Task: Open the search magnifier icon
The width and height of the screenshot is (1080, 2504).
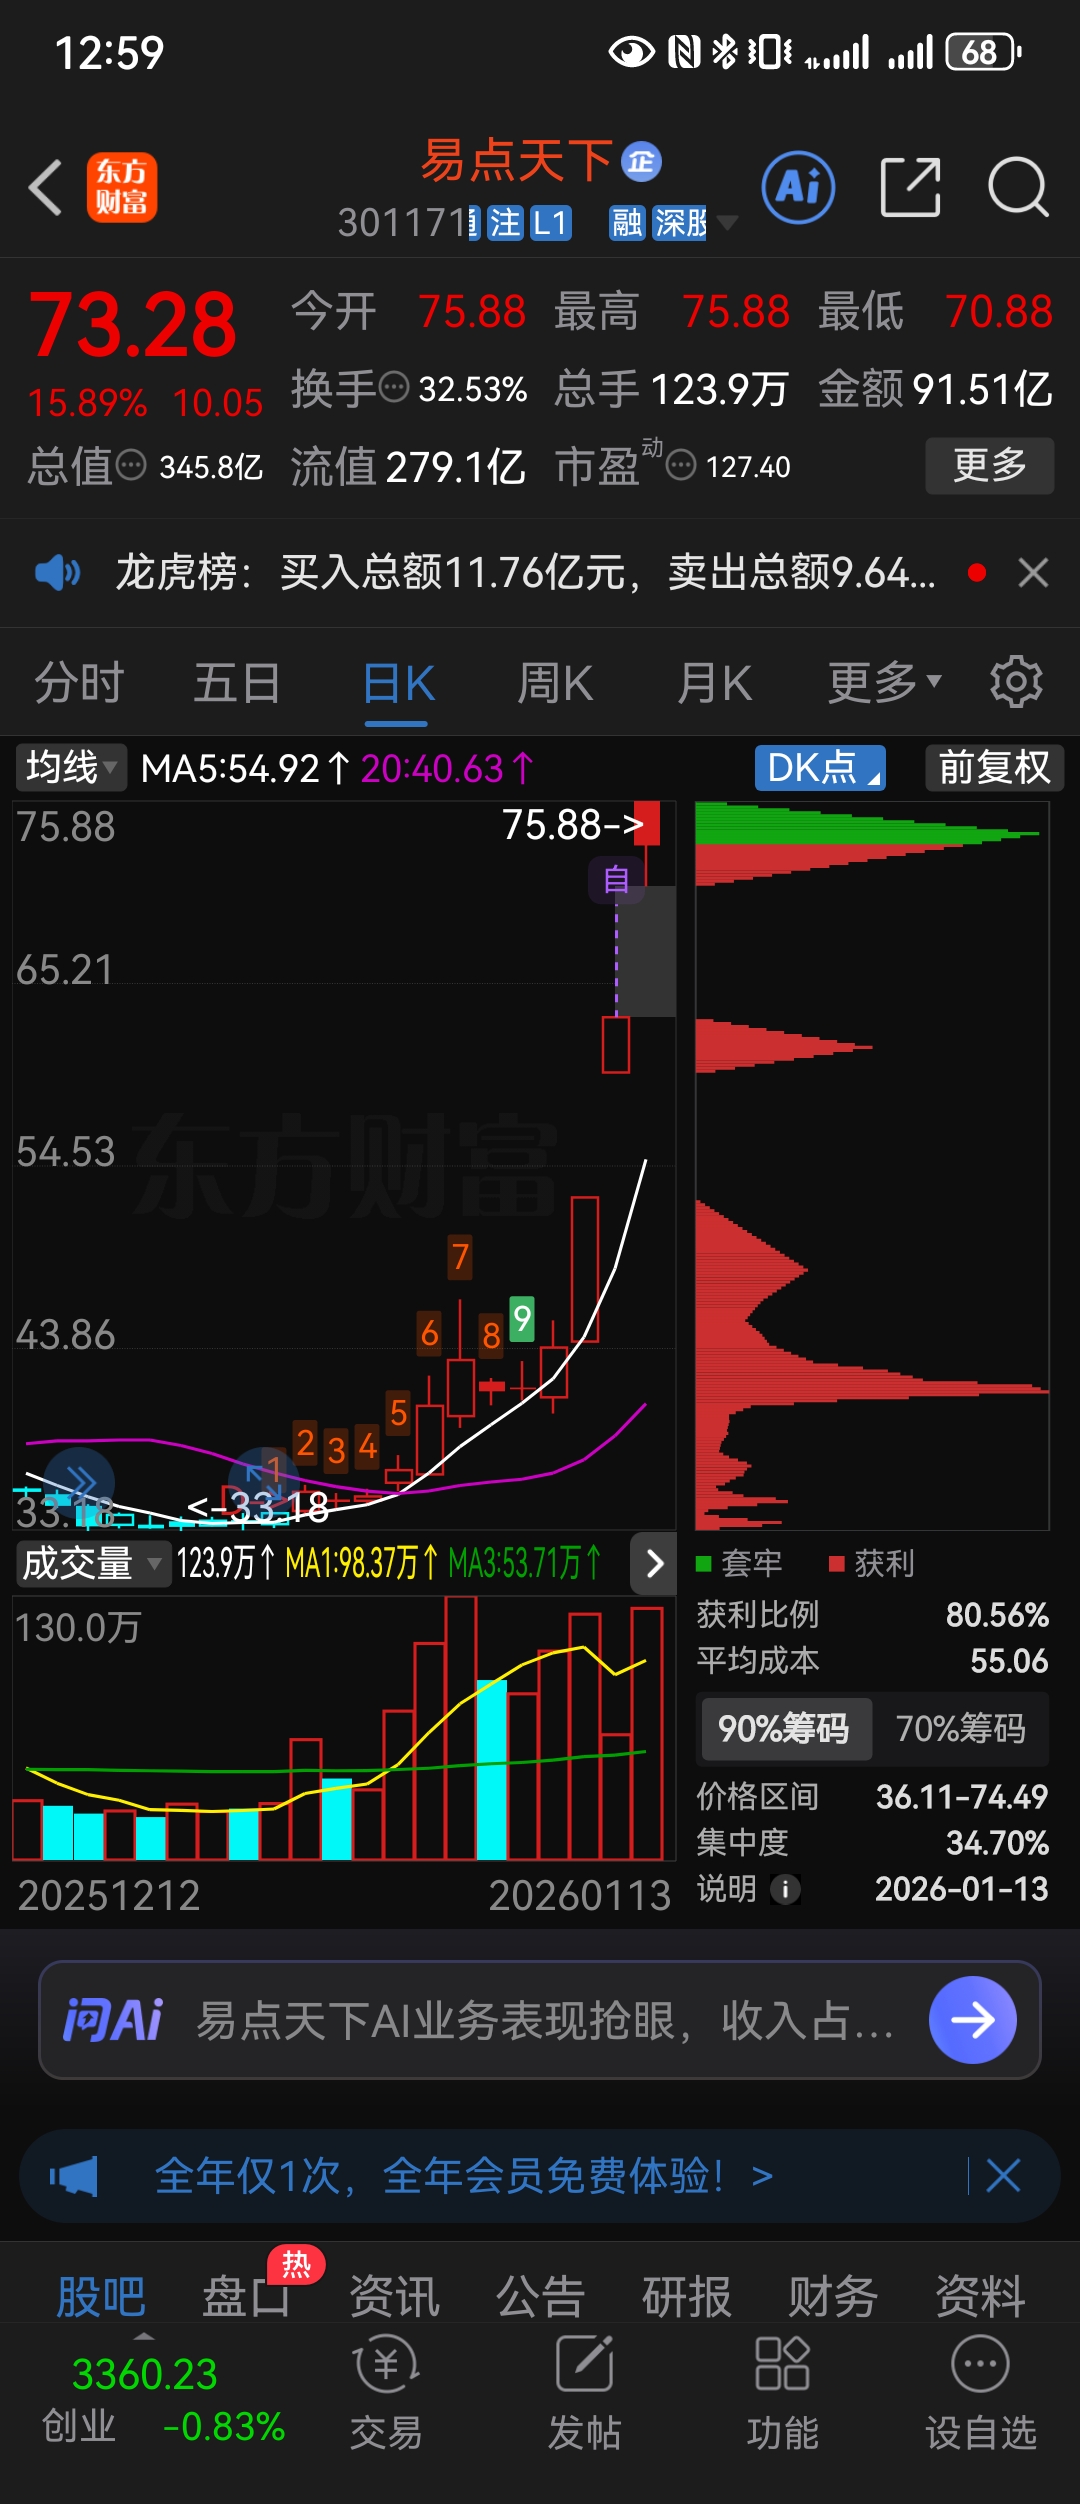Action: click(x=1017, y=187)
